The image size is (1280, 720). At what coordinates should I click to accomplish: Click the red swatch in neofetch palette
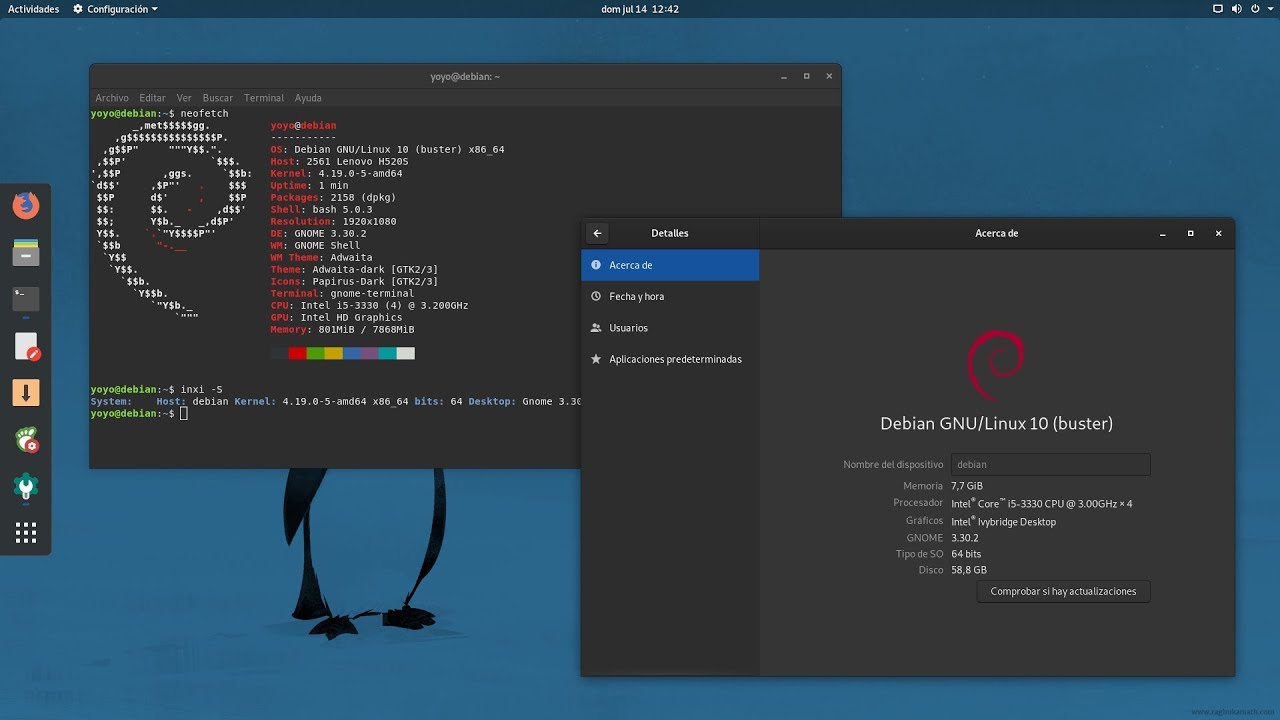pos(297,353)
